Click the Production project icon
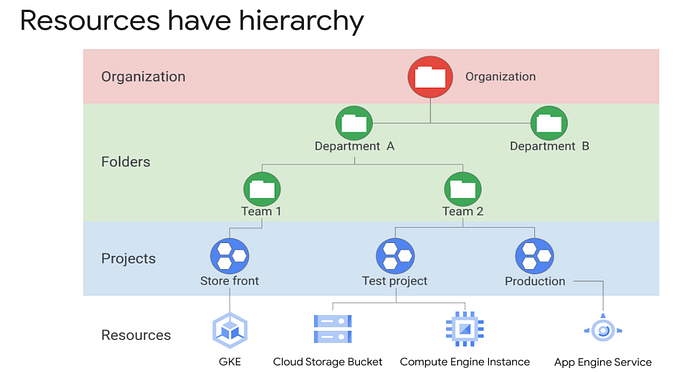The width and height of the screenshot is (700, 372). pos(535,256)
